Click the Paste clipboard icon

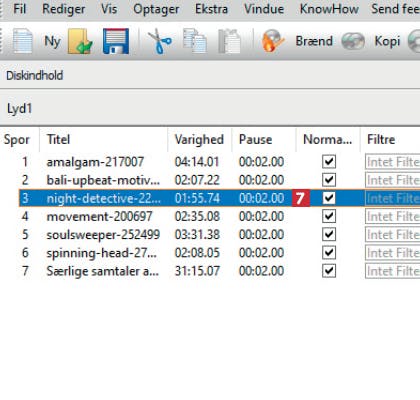229,41
